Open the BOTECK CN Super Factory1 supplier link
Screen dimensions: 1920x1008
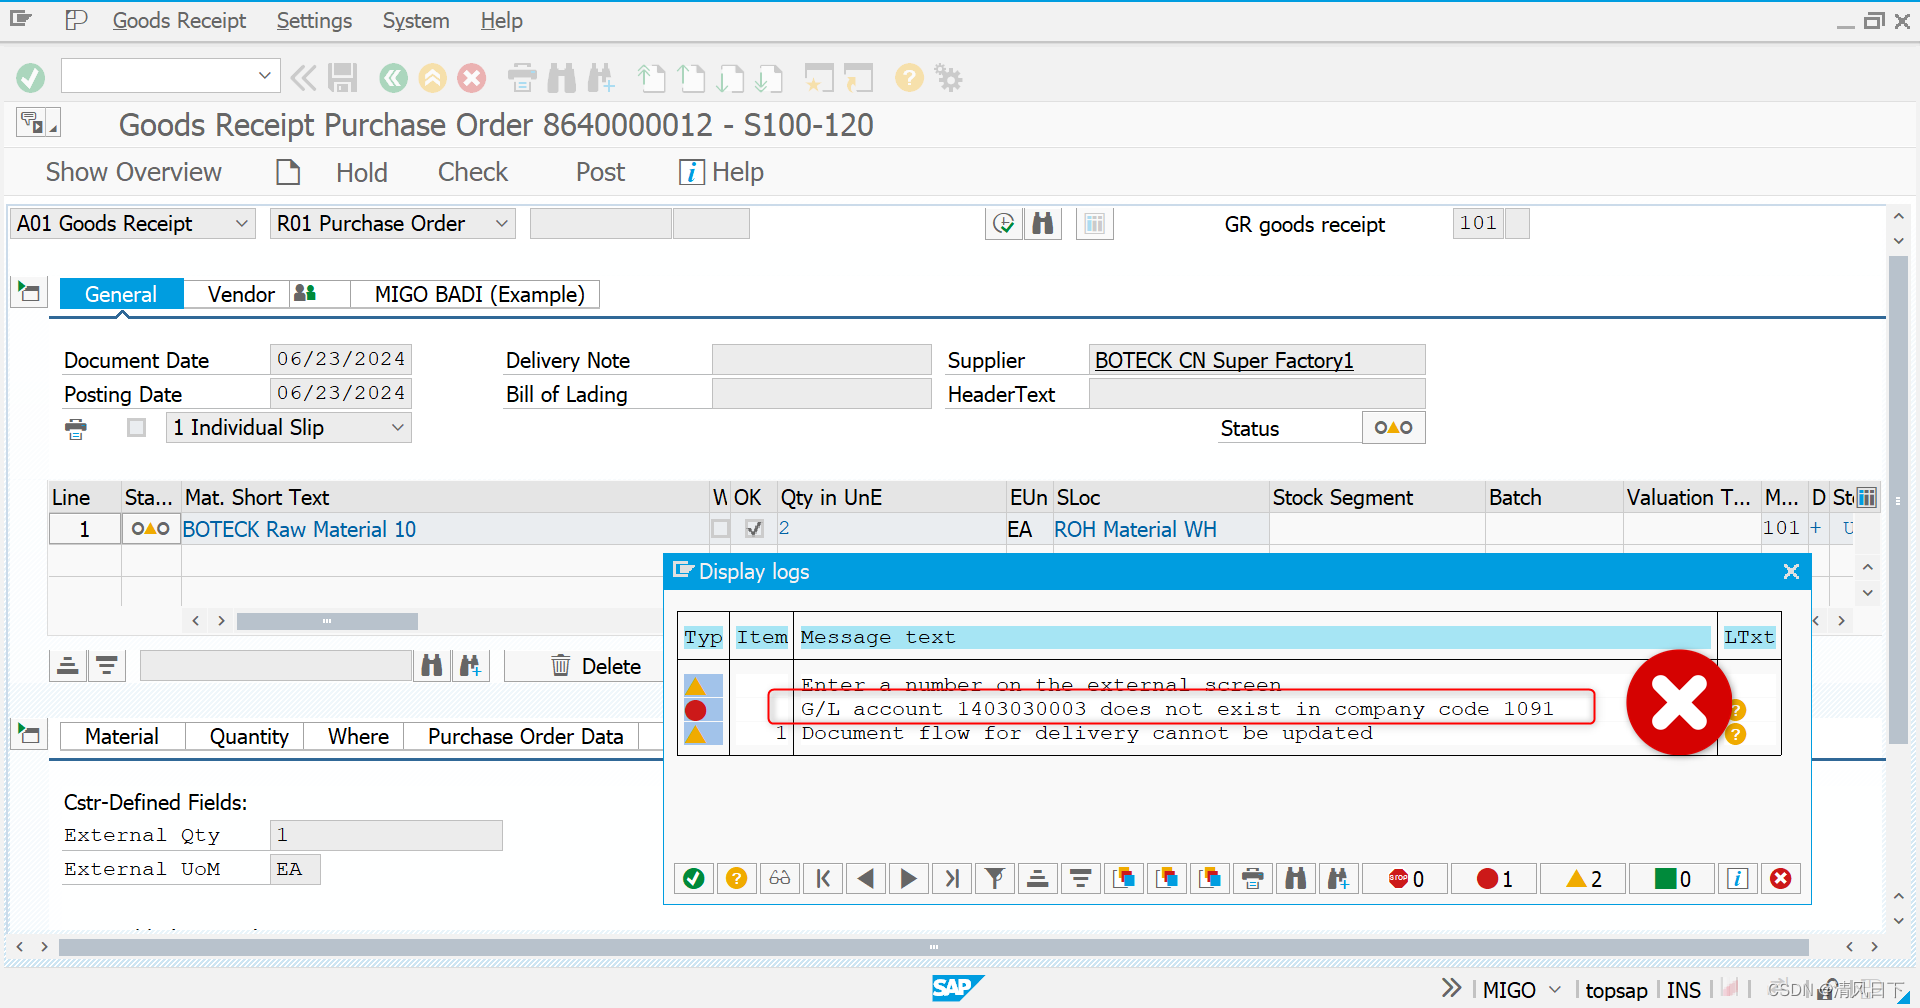point(1224,360)
